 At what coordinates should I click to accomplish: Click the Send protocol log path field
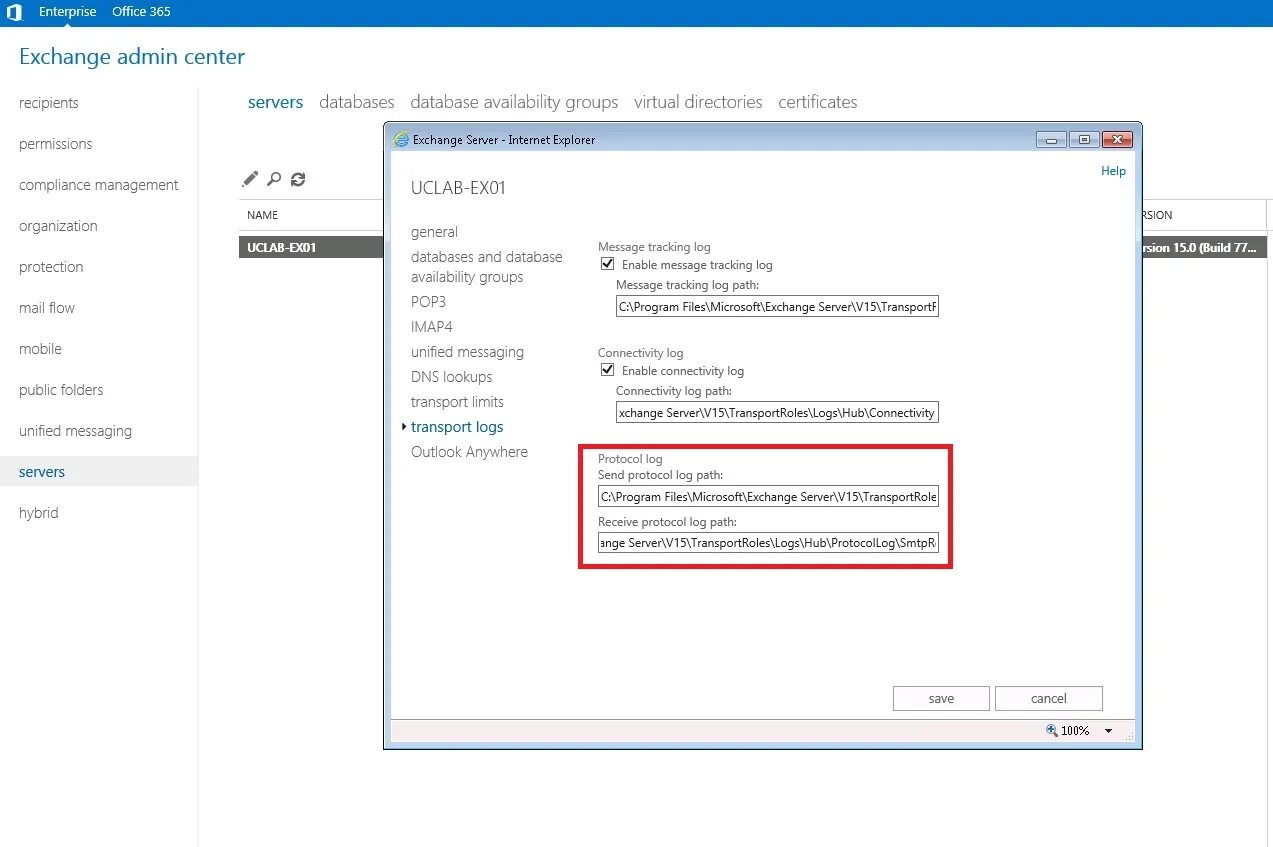[768, 497]
